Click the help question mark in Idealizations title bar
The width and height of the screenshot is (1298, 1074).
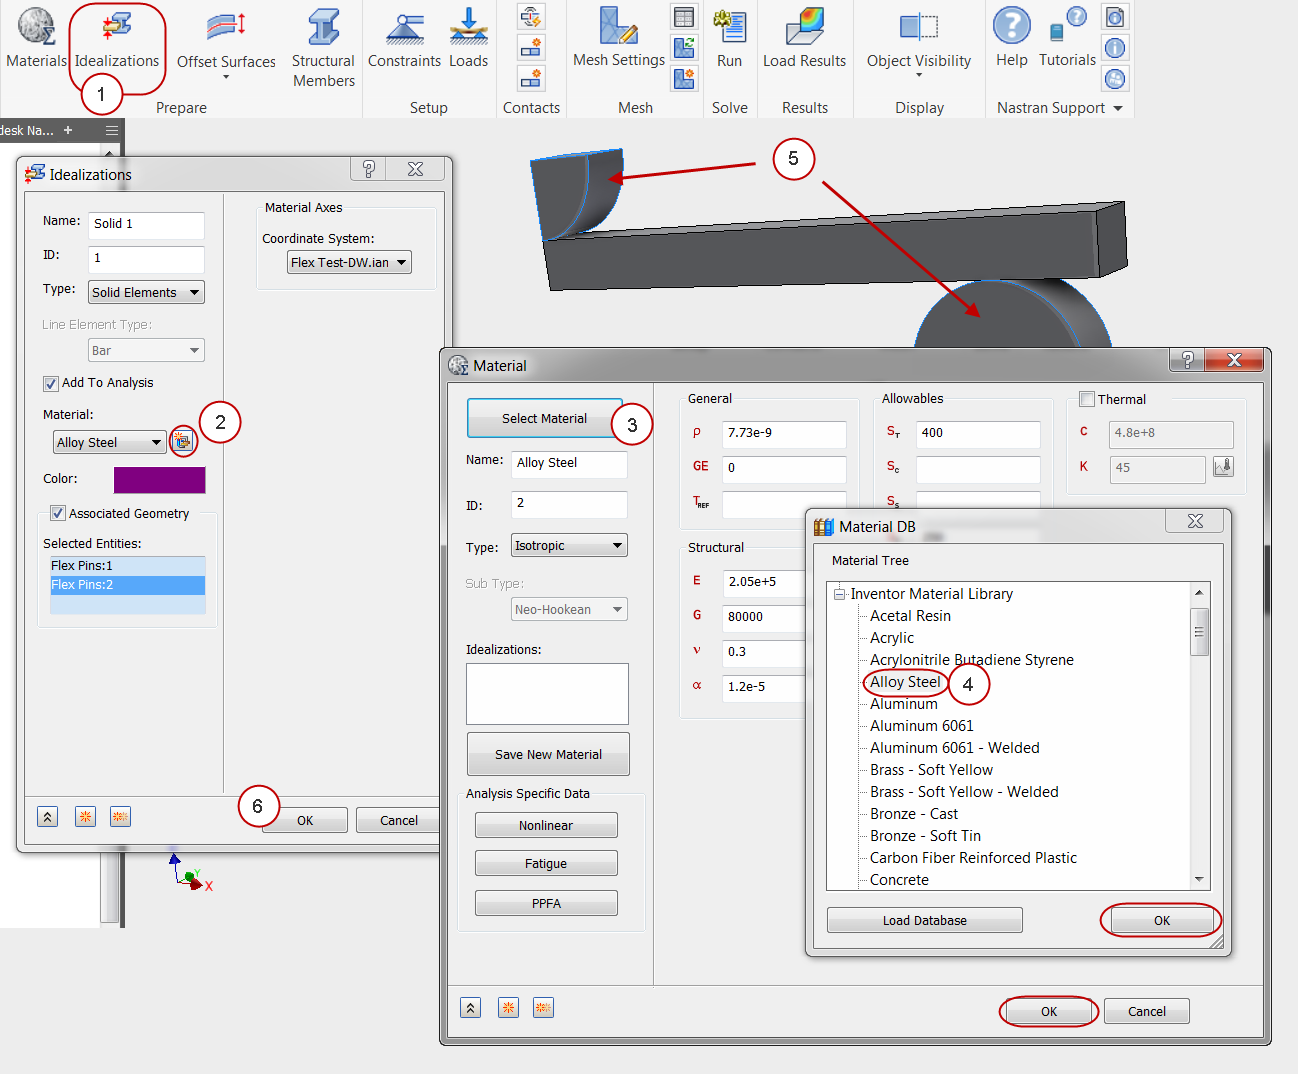point(368,169)
